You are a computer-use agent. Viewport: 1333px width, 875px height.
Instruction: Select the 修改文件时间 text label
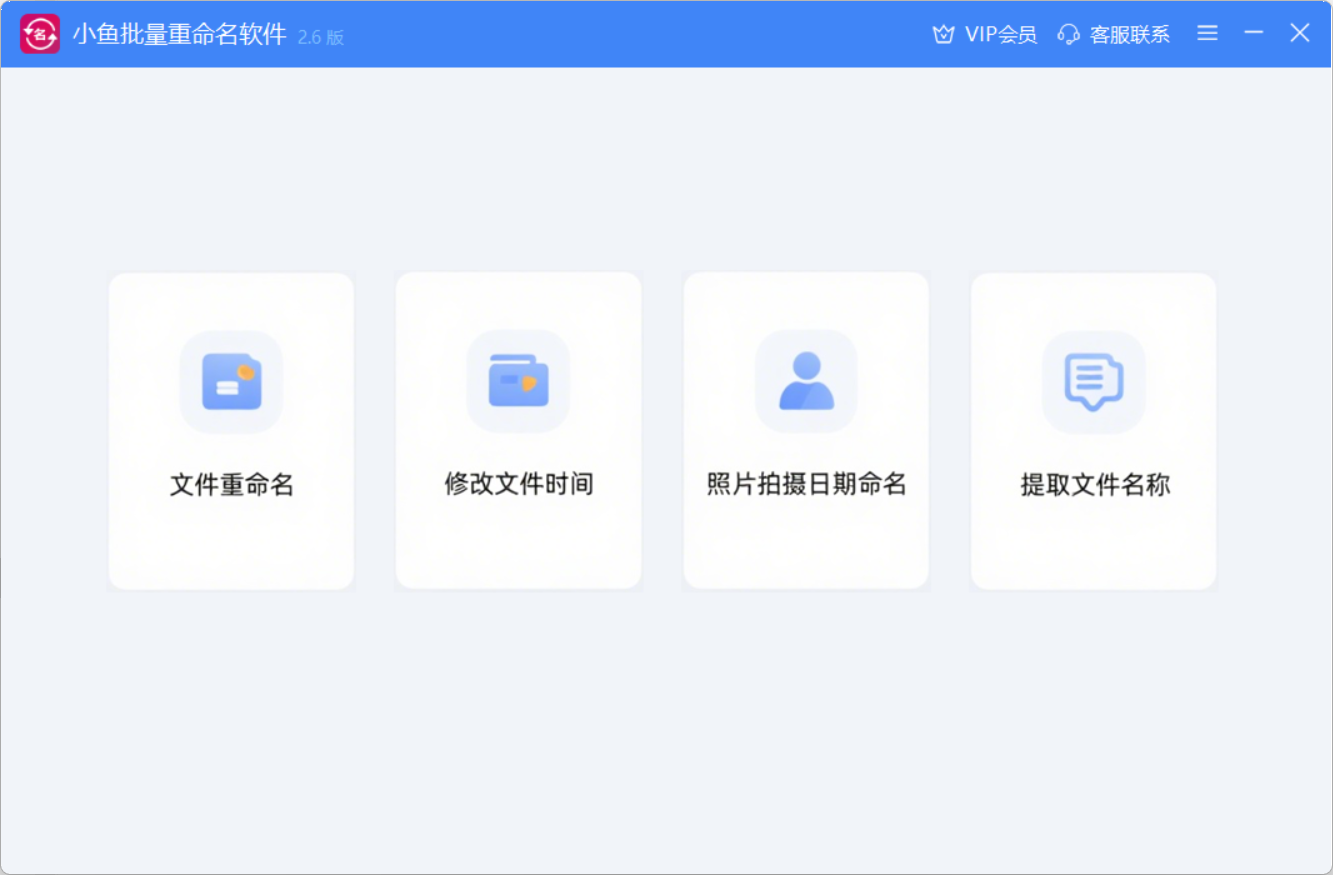[518, 485]
